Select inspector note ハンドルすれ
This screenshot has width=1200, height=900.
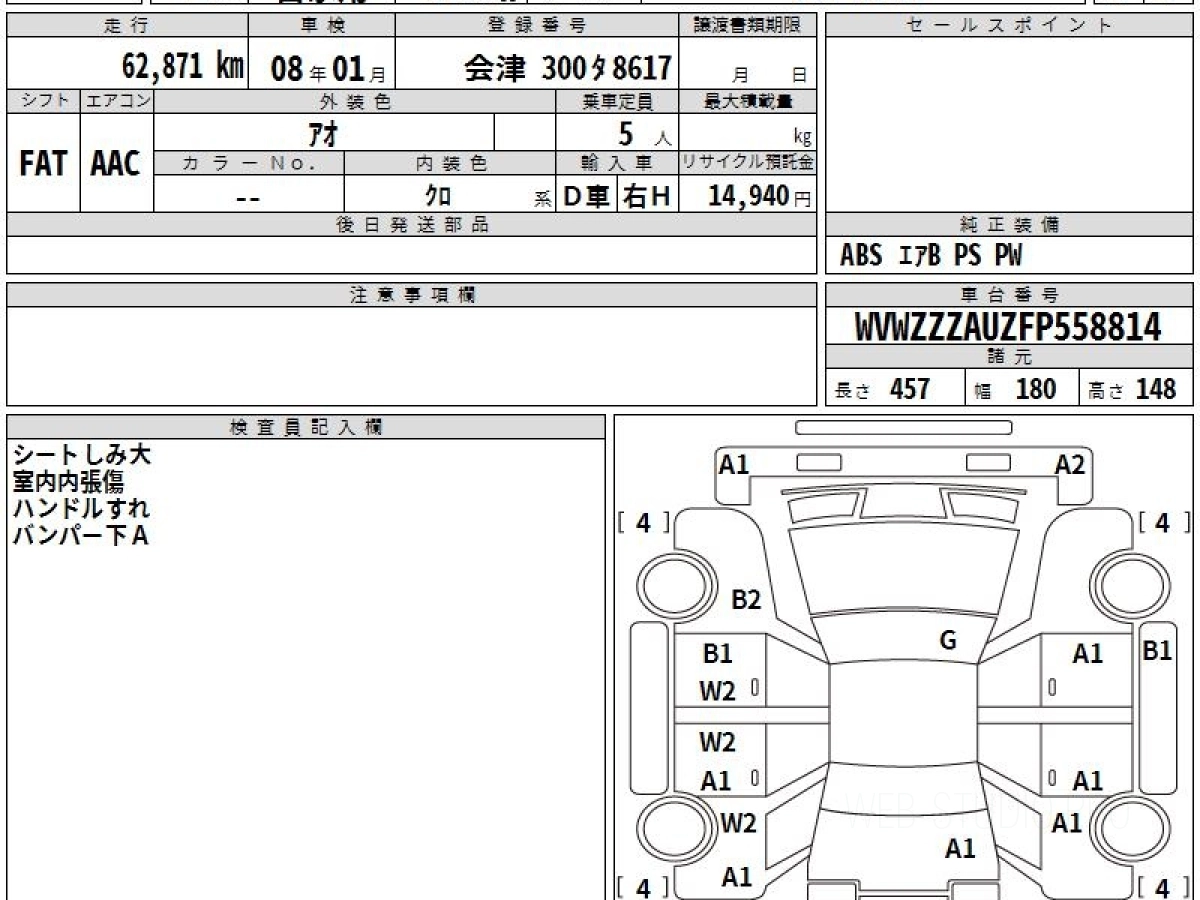(81, 508)
